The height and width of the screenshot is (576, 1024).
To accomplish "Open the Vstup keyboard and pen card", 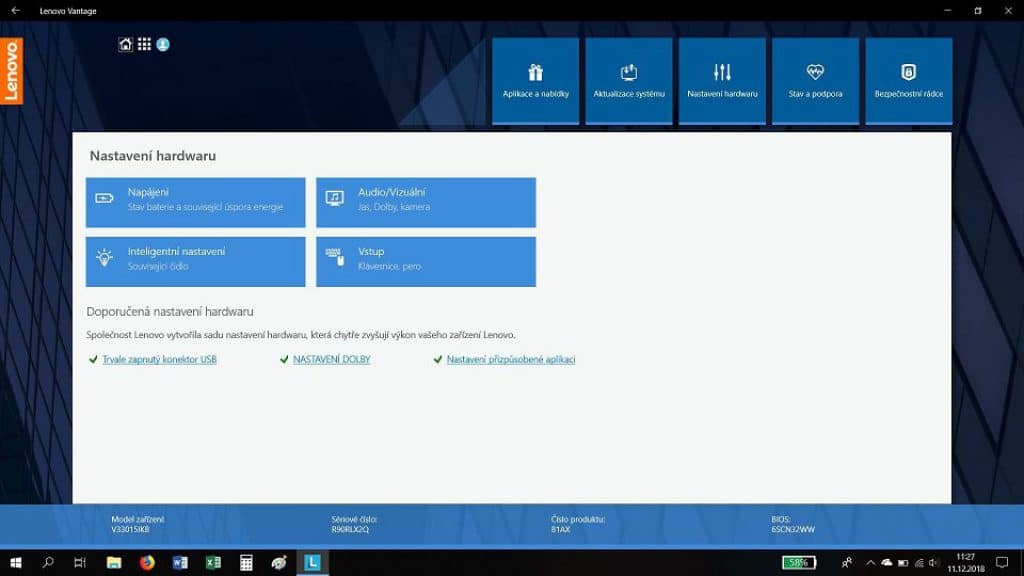I will coord(426,261).
